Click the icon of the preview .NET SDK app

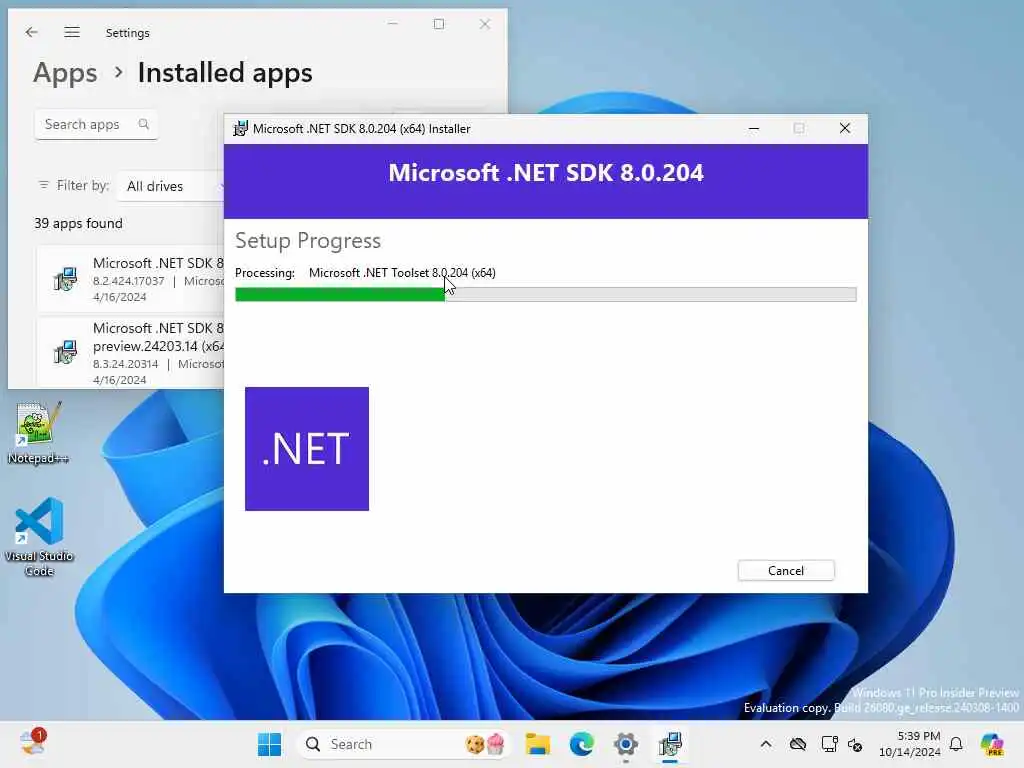click(65, 353)
